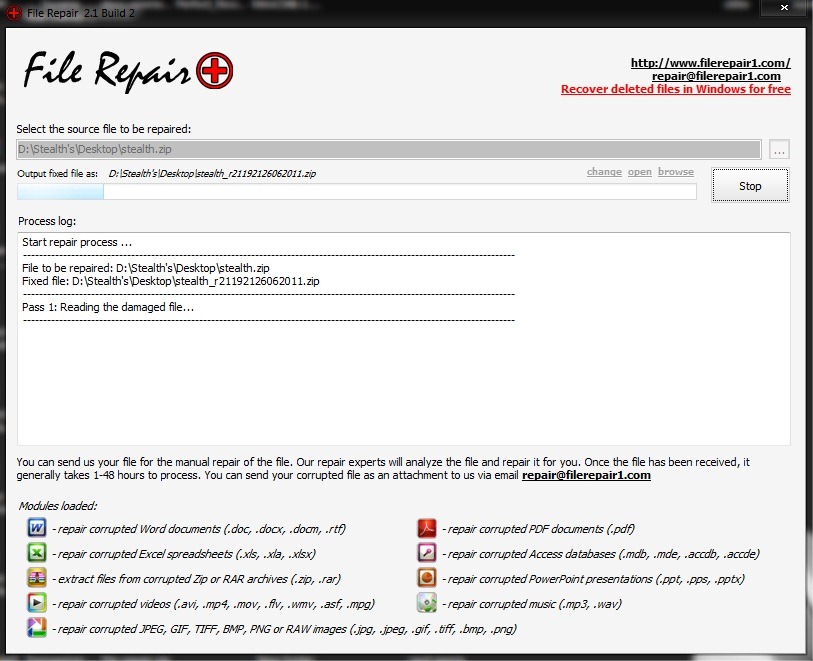Image resolution: width=813 pixels, height=661 pixels.
Task: Click the 'Modules loaded:' label
Action: click(58, 506)
